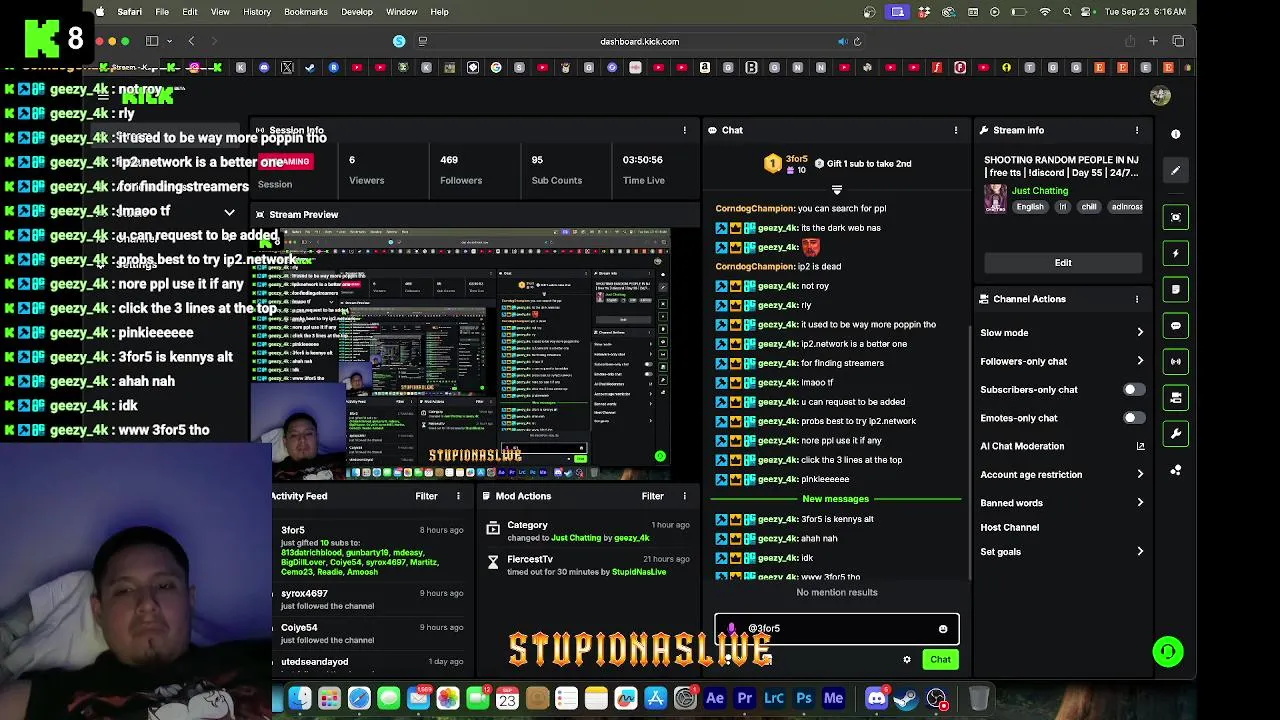Collapse chat overlay with chevron arrow

229,212
